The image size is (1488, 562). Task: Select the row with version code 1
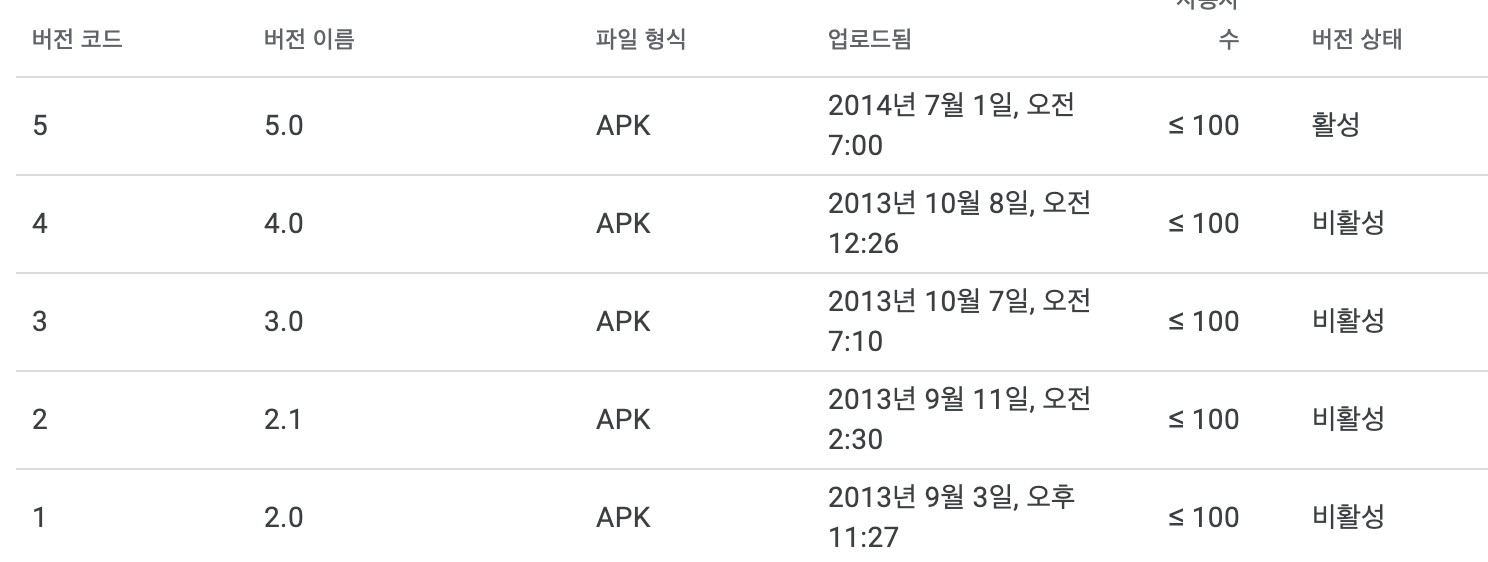(x=744, y=517)
